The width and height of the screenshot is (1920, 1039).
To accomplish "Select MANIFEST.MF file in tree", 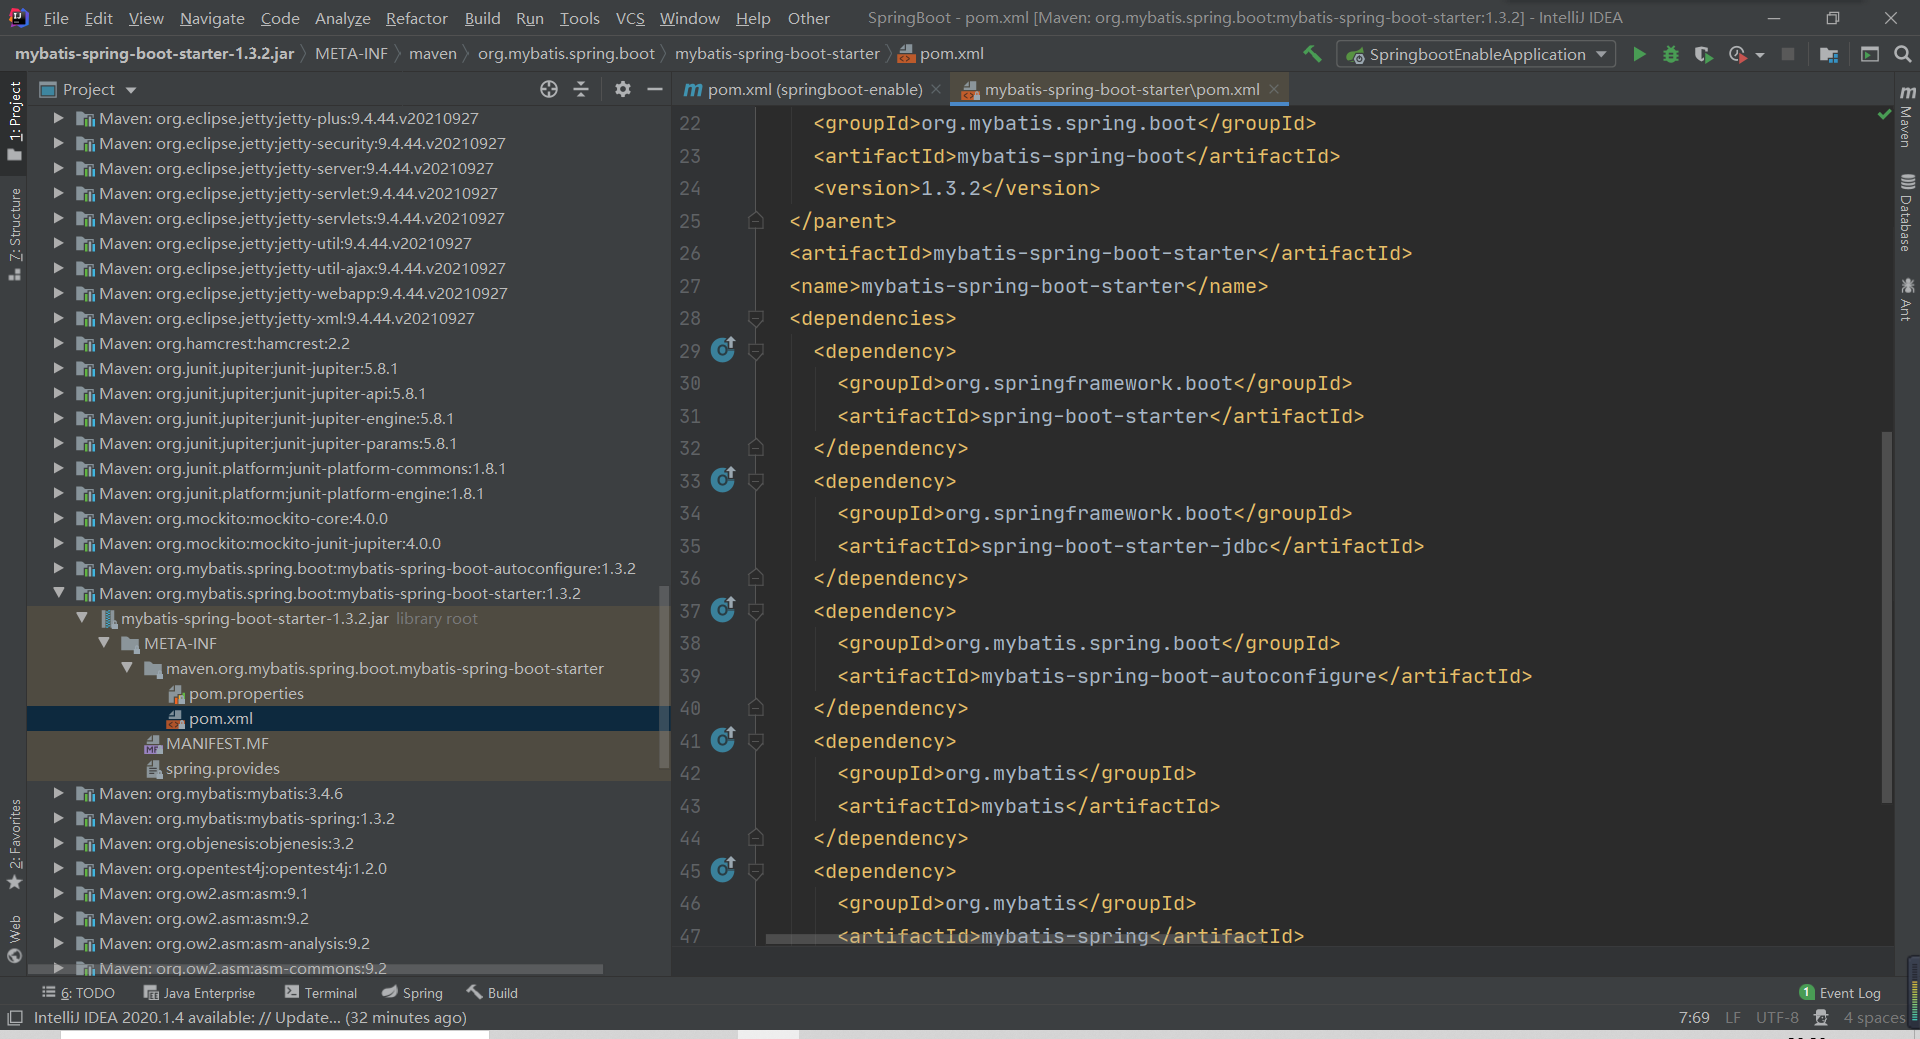I will coord(217,743).
